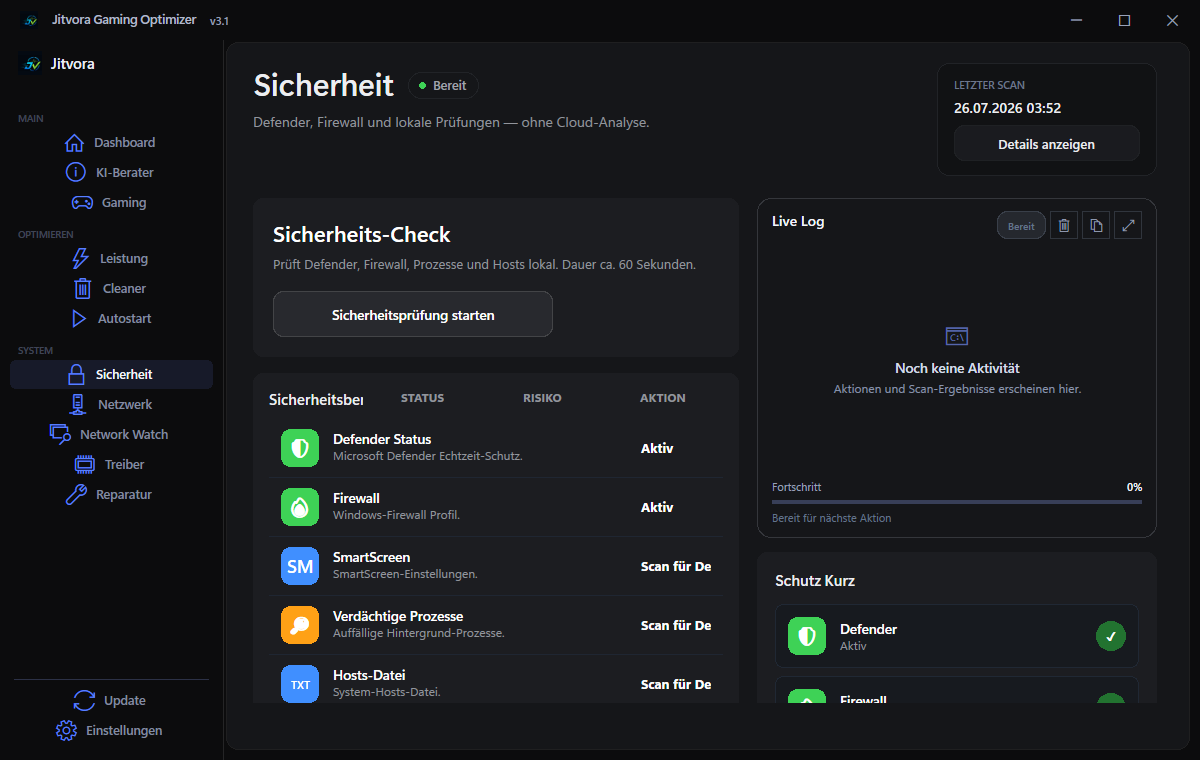
Task: Click the Sicherheit lock icon
Action: pyautogui.click(x=76, y=374)
